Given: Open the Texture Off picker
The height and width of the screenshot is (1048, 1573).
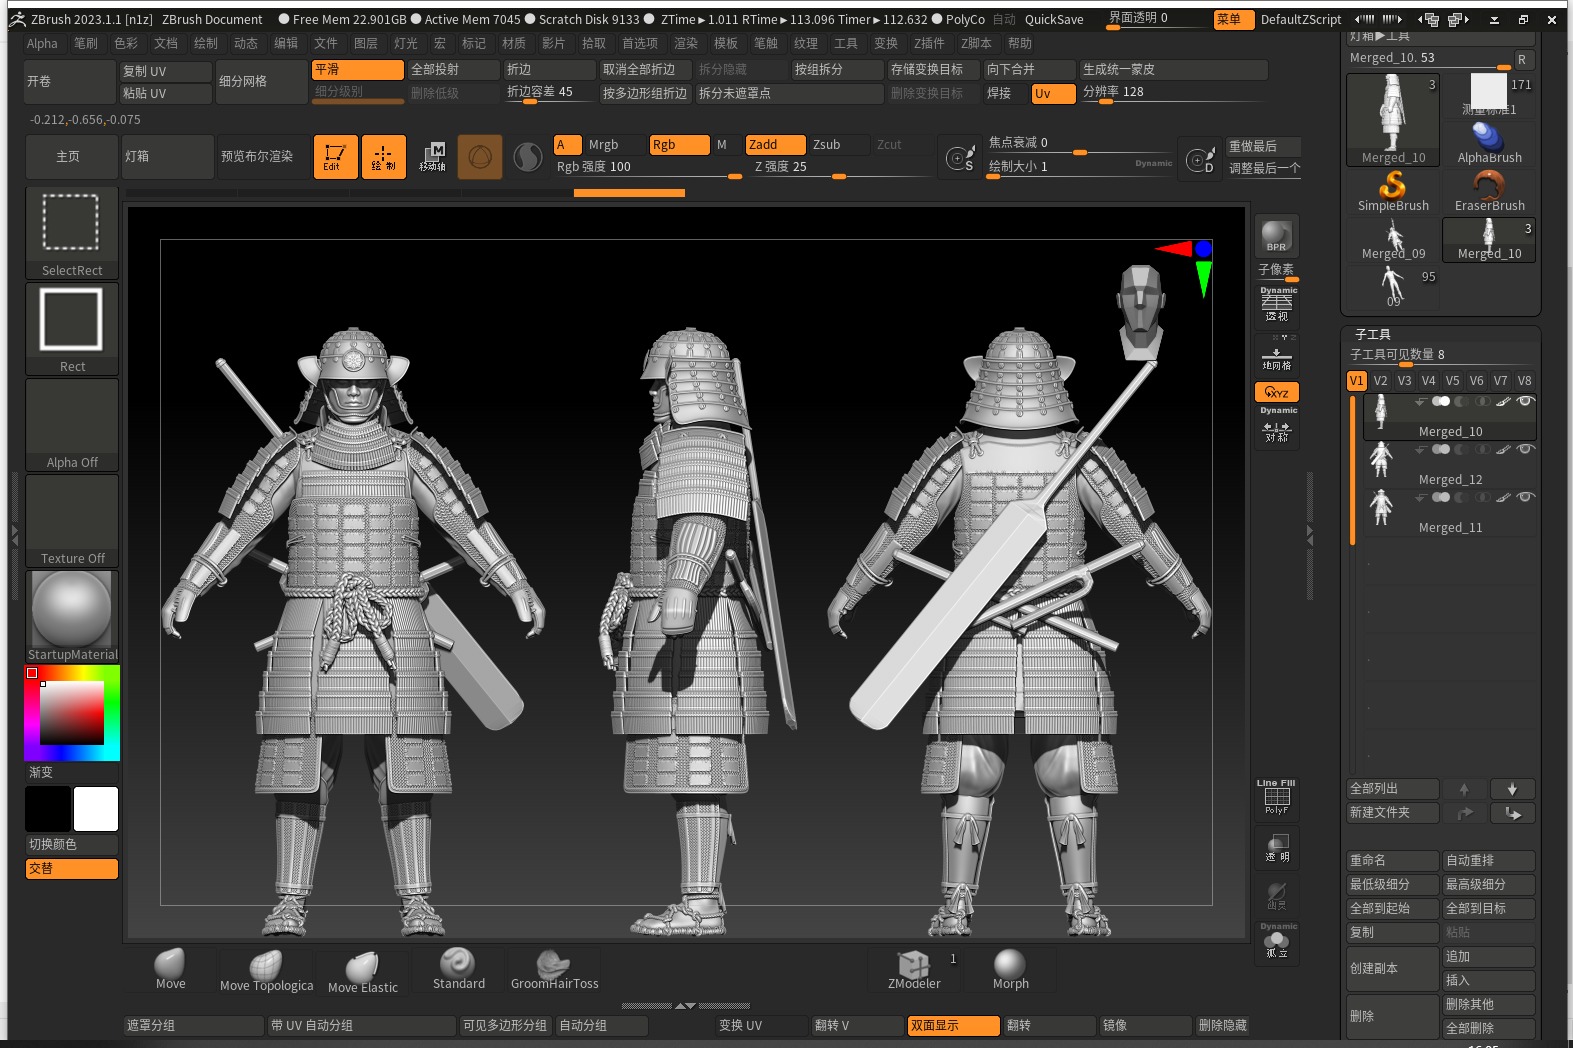Looking at the screenshot, I should (x=72, y=520).
